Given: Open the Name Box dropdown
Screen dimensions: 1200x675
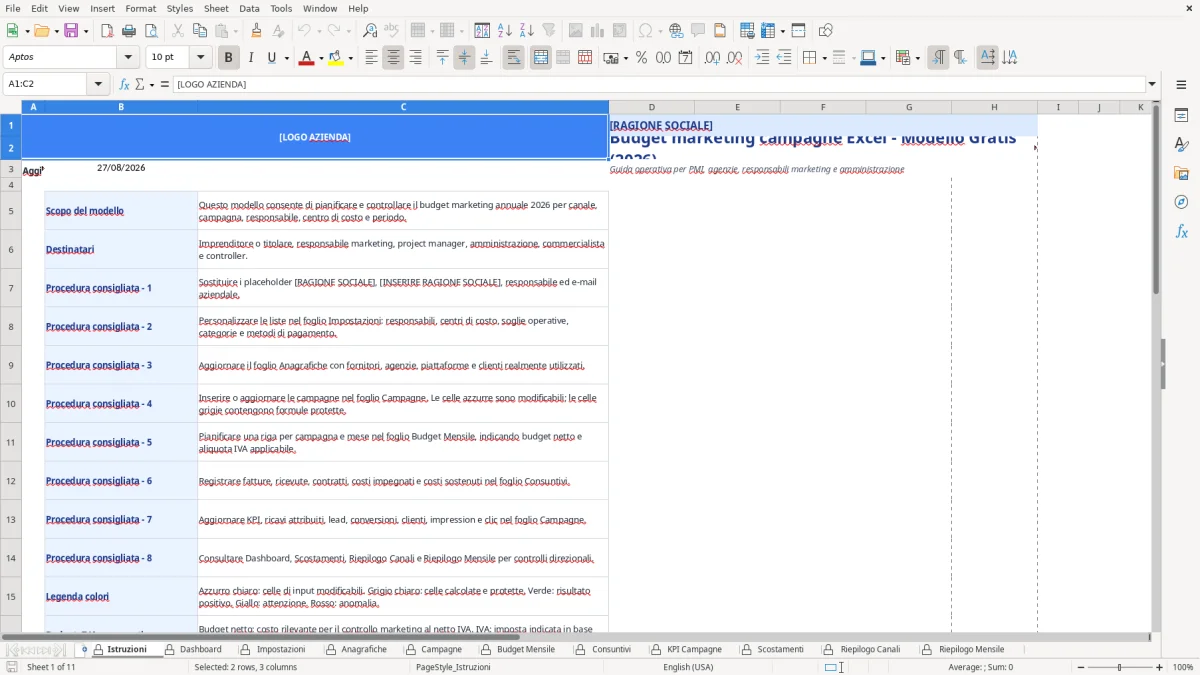Looking at the screenshot, I should pos(98,84).
